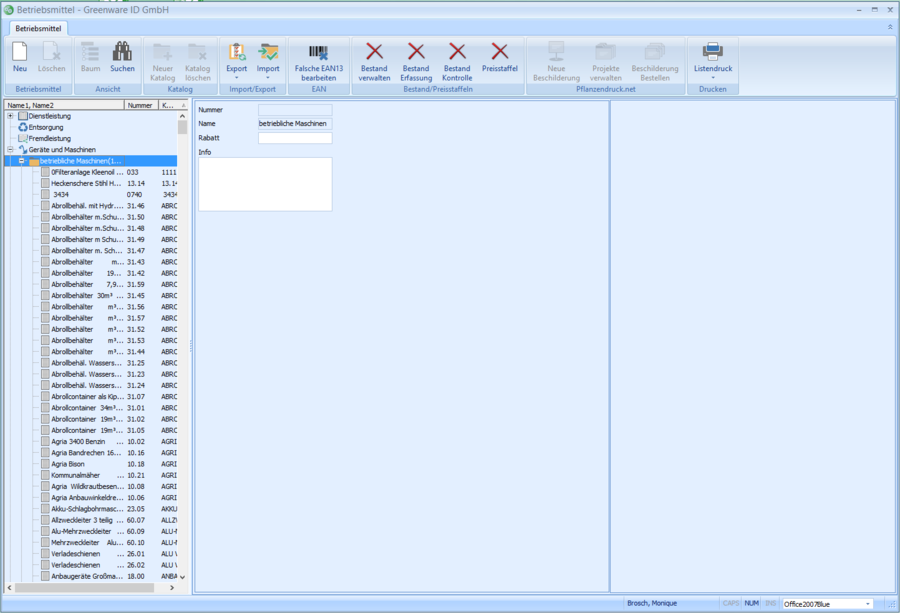Check the Anbaugeräte Großma checkbox
This screenshot has height=613, width=900.
point(45,576)
